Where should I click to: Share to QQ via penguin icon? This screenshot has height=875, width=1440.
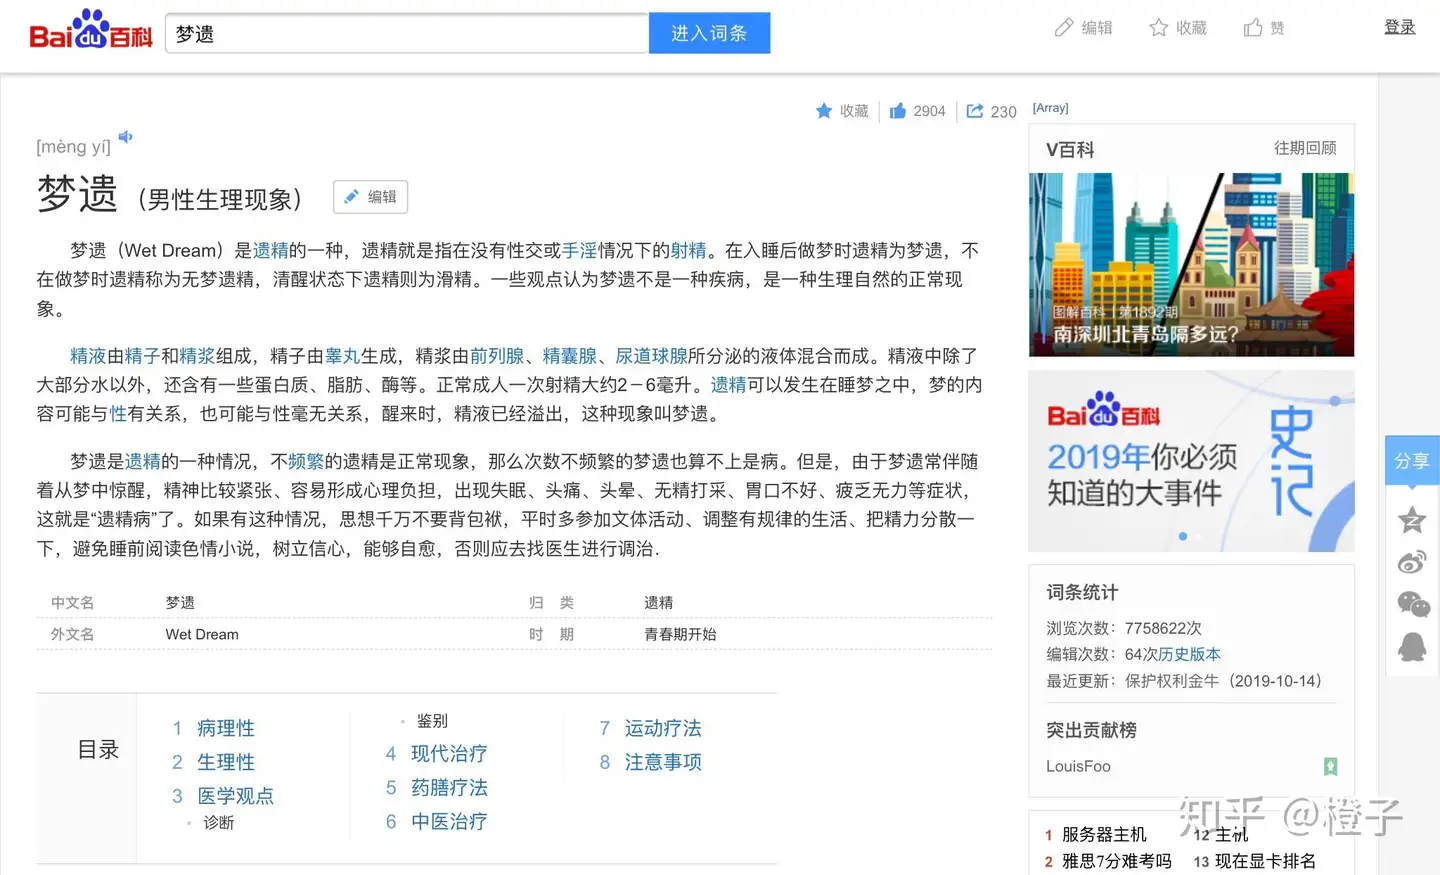click(1412, 647)
